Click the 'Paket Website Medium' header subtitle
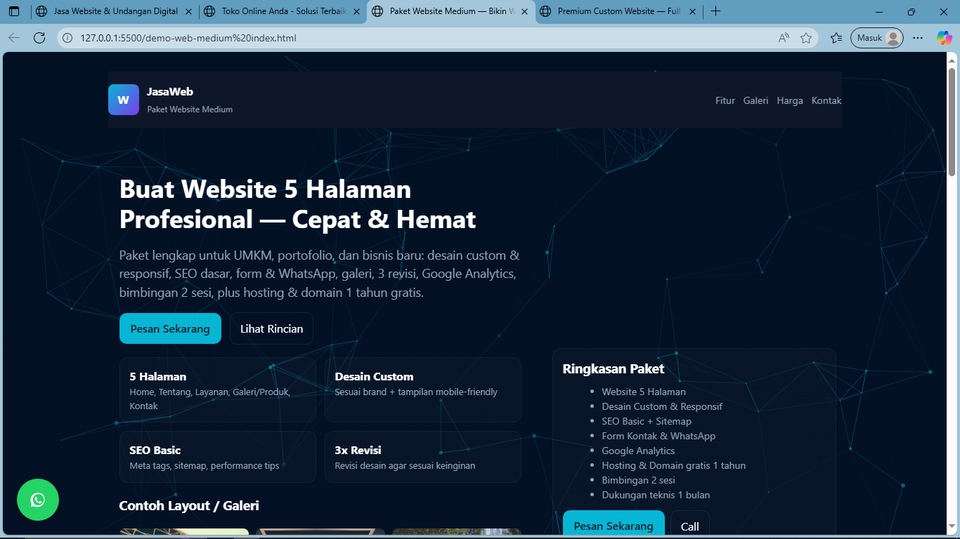 pos(190,109)
